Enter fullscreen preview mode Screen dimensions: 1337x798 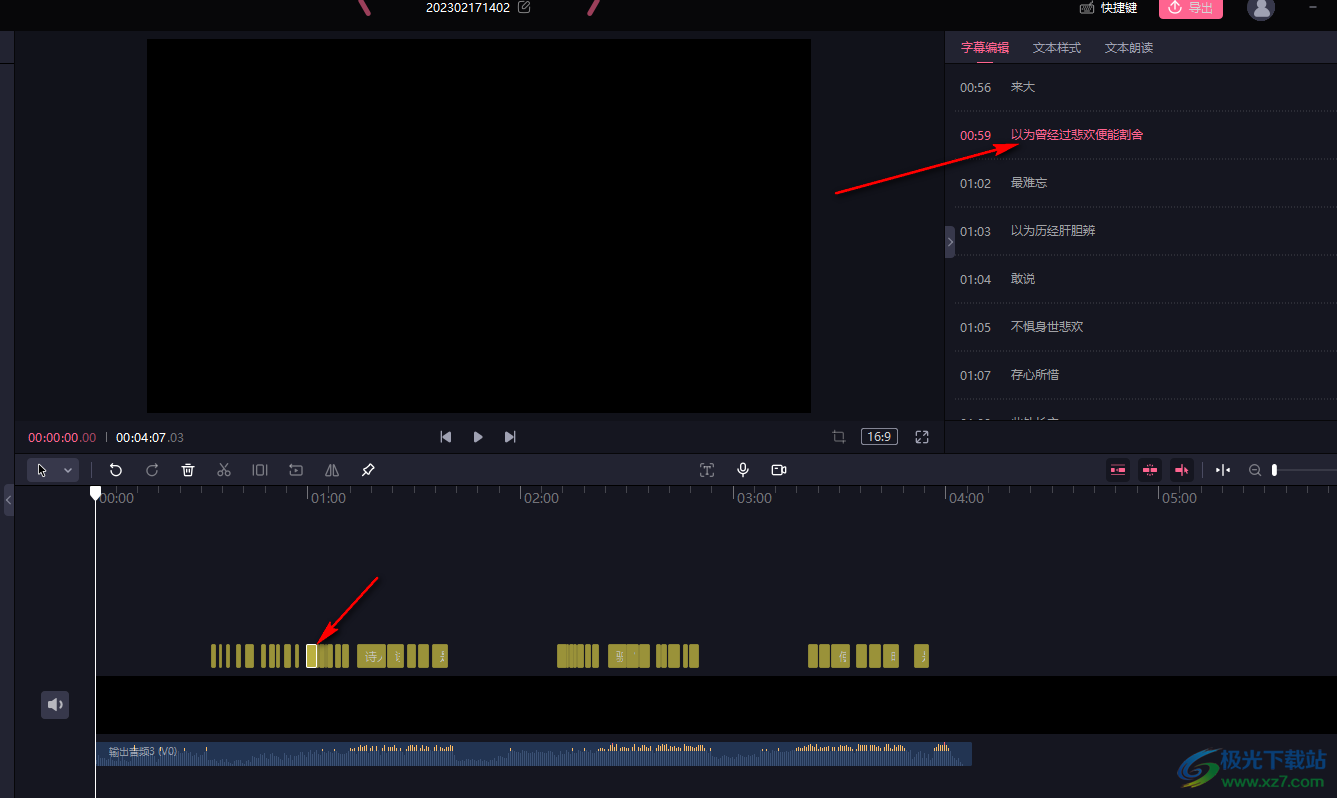[x=922, y=437]
